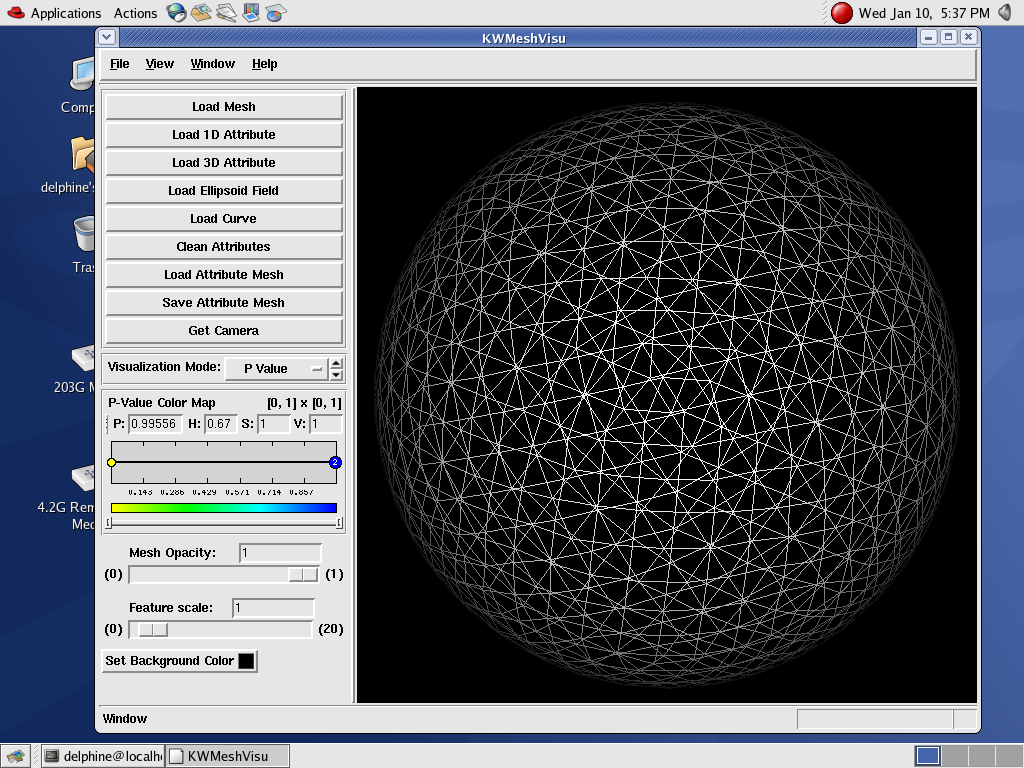
Task: Open the KWMeshVisu window menu button
Action: 108,37
